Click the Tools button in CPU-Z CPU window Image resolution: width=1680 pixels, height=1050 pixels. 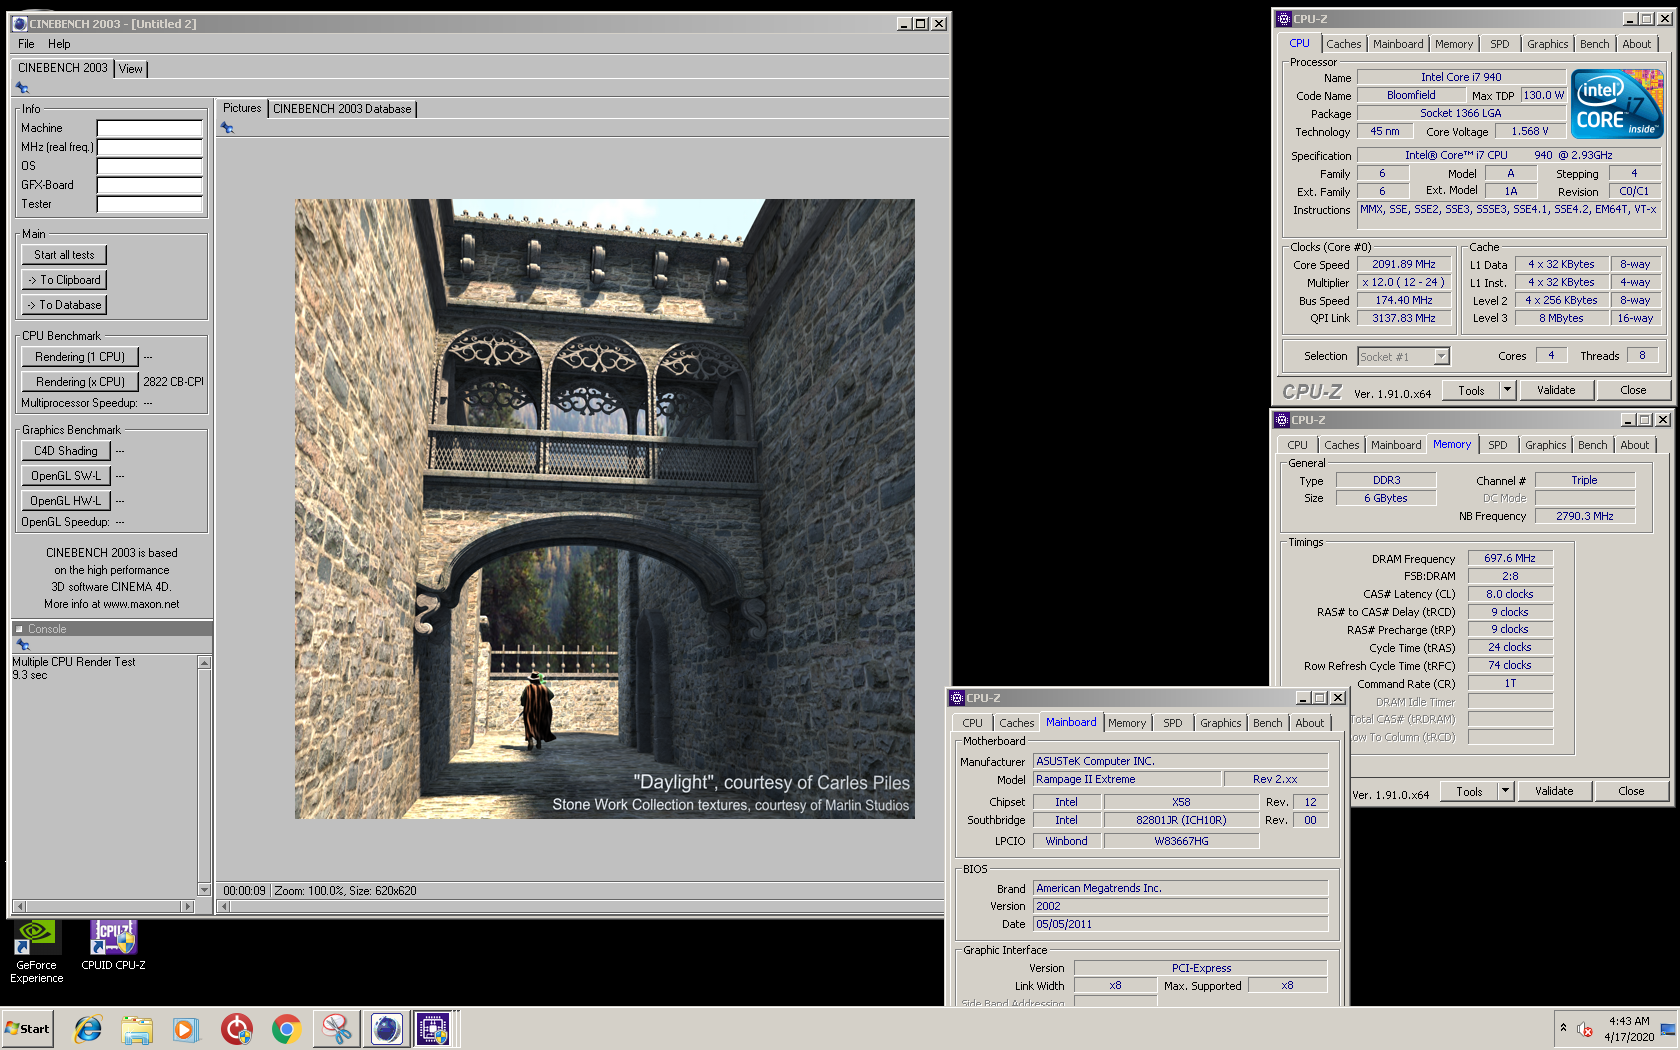click(1471, 390)
